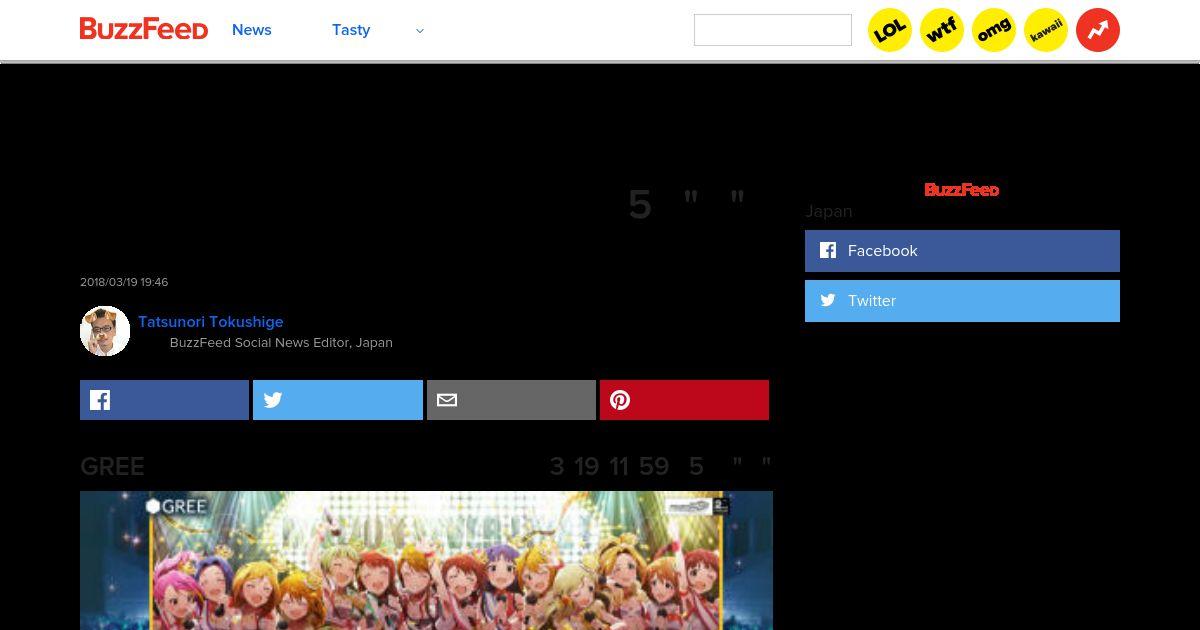Select 'BuzzFeed Social News Editor, Japan' text
This screenshot has height=630, width=1200.
(x=281, y=343)
